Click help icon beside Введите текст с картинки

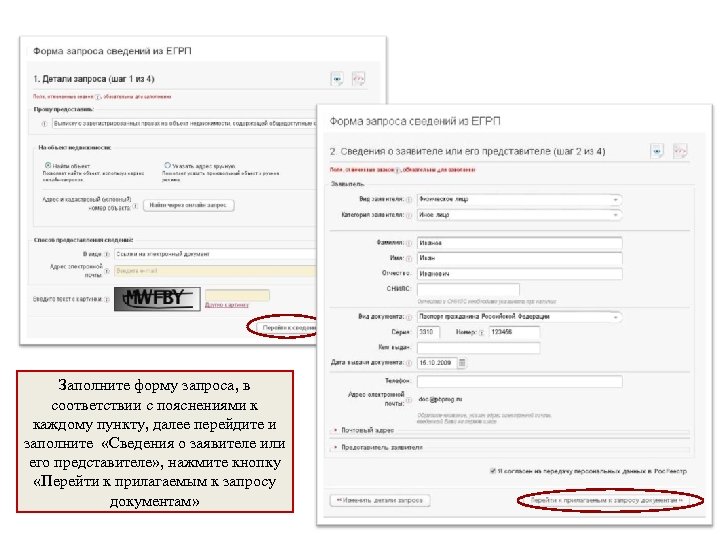tap(107, 299)
